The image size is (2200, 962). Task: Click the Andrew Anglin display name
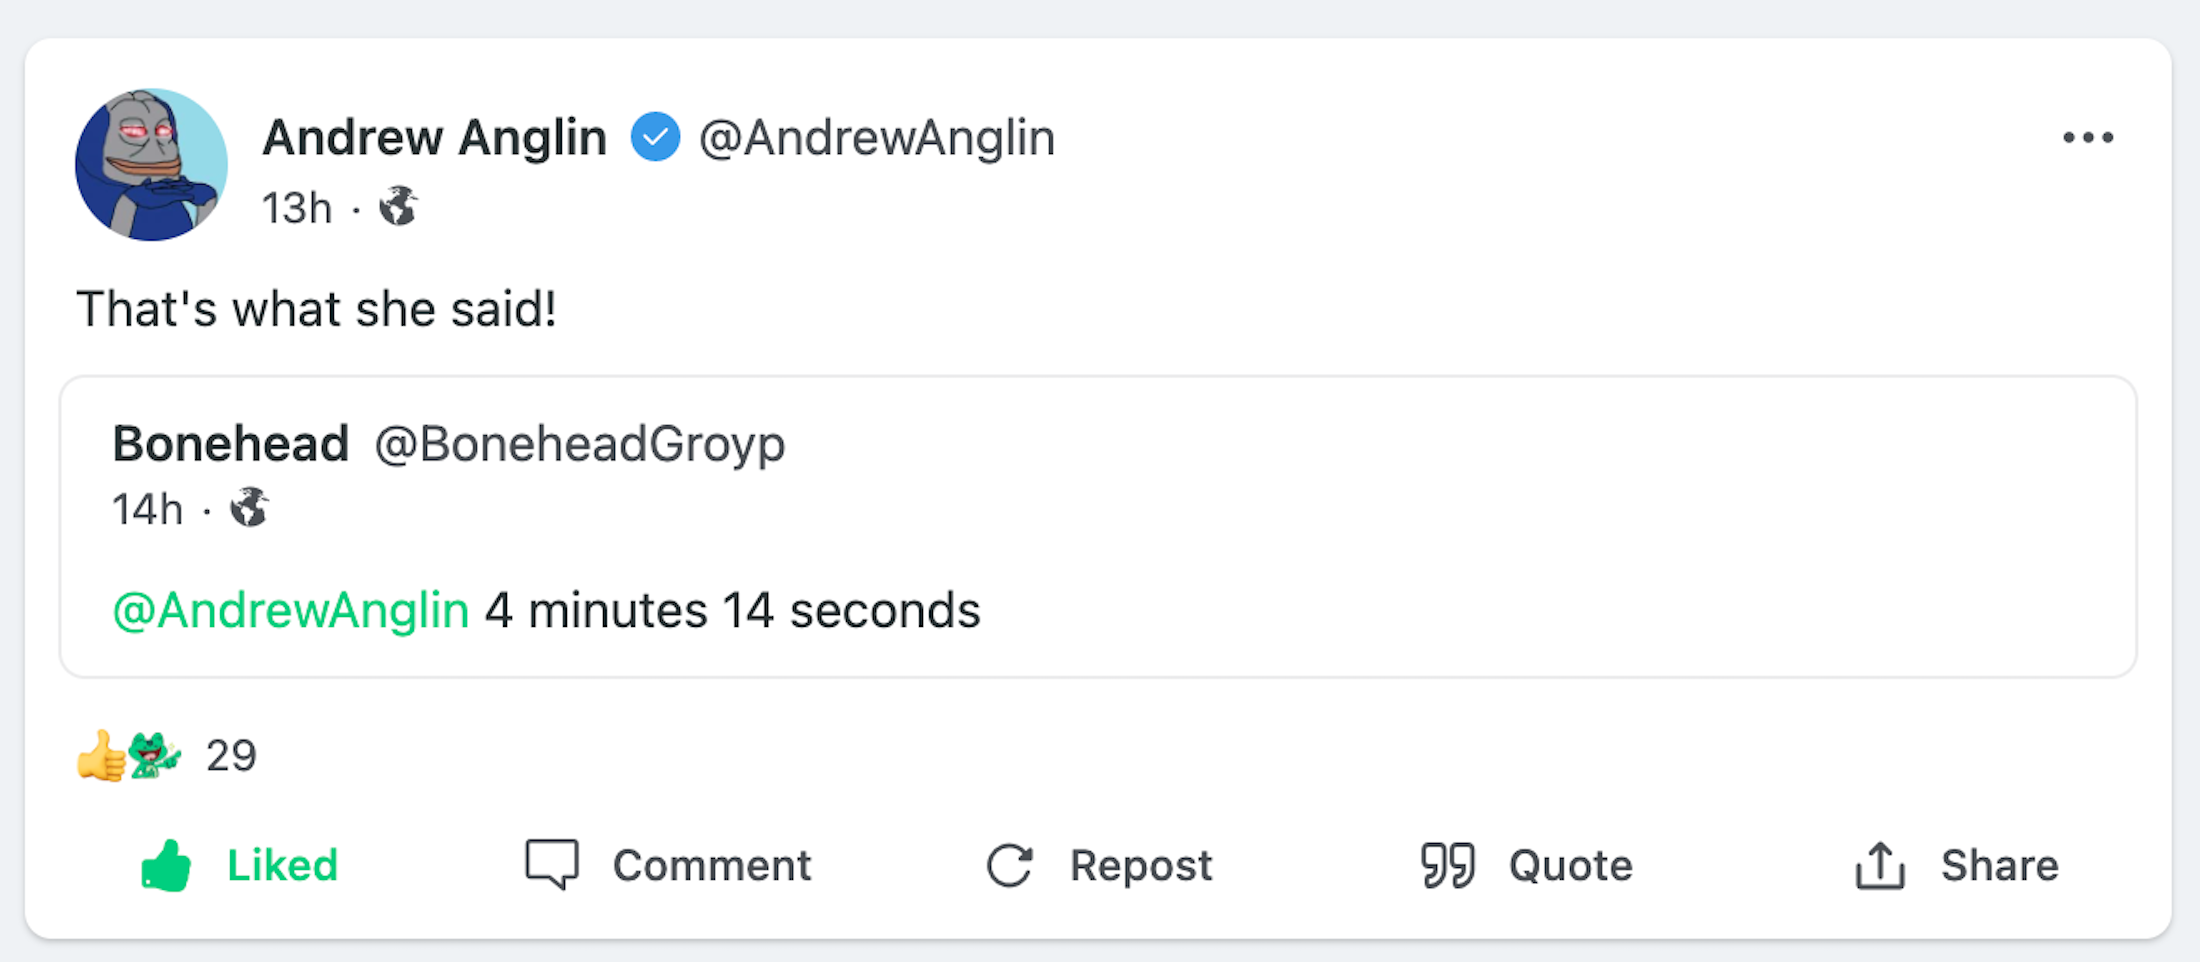(434, 138)
